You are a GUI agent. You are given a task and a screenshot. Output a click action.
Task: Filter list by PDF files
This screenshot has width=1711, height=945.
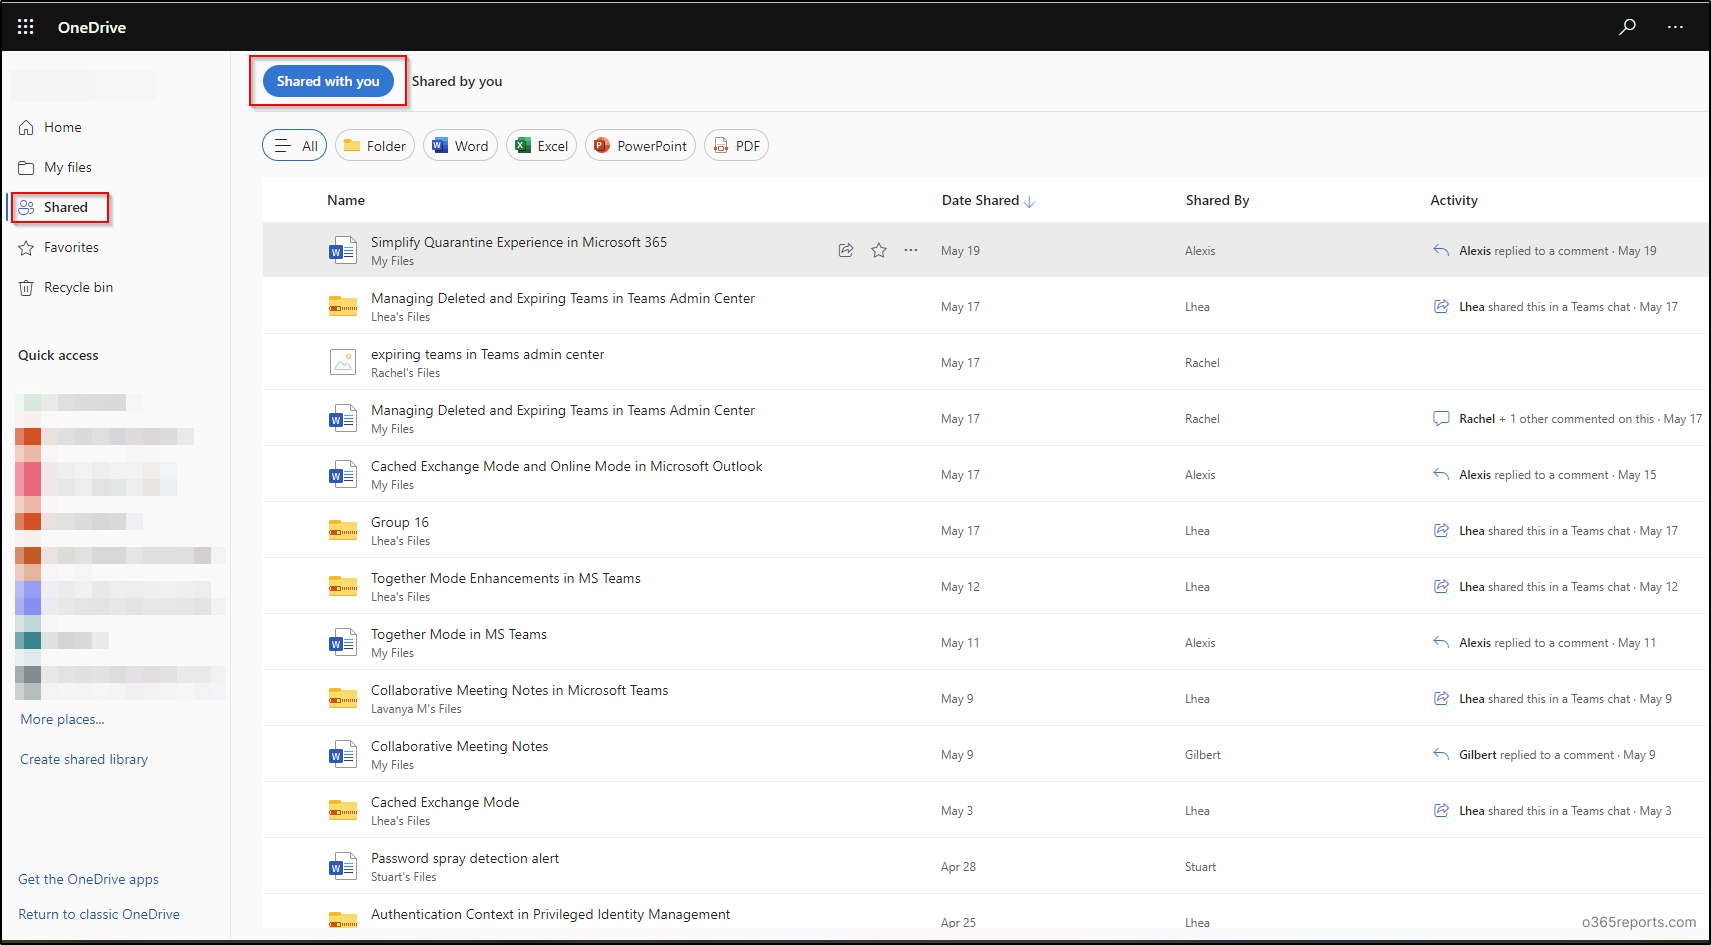pos(737,146)
